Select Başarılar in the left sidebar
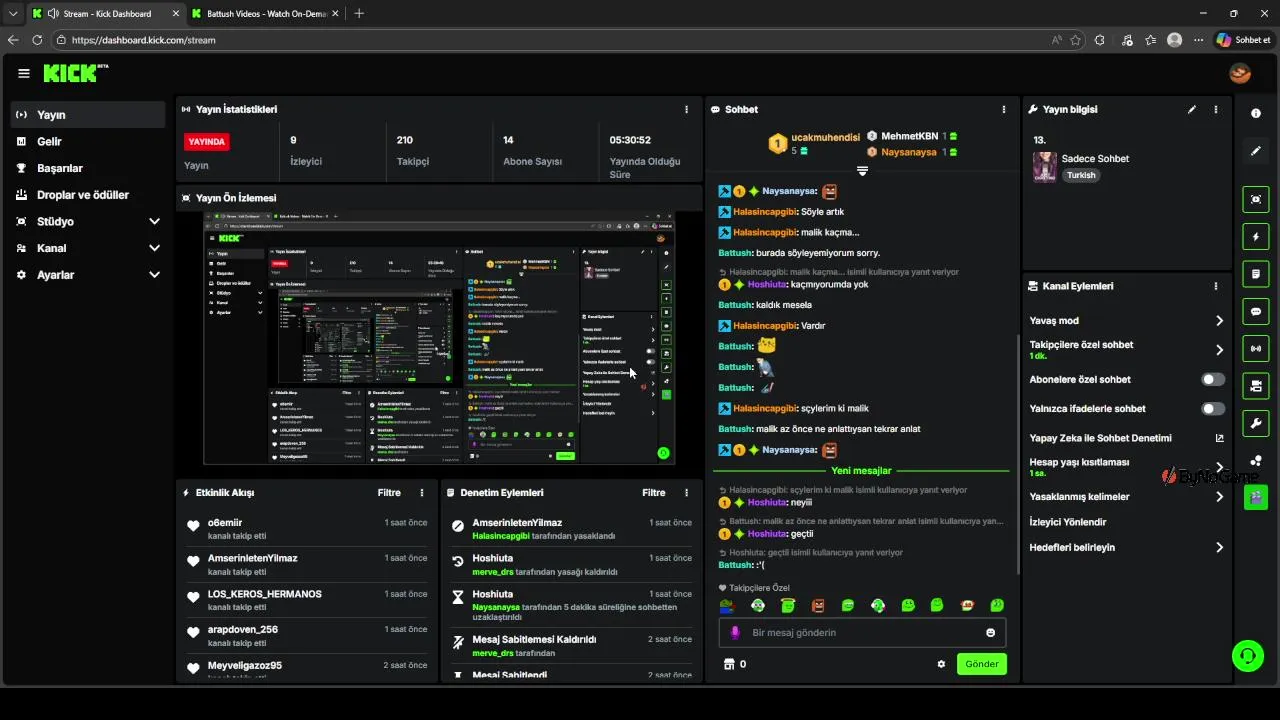This screenshot has height=720, width=1280. [88, 168]
